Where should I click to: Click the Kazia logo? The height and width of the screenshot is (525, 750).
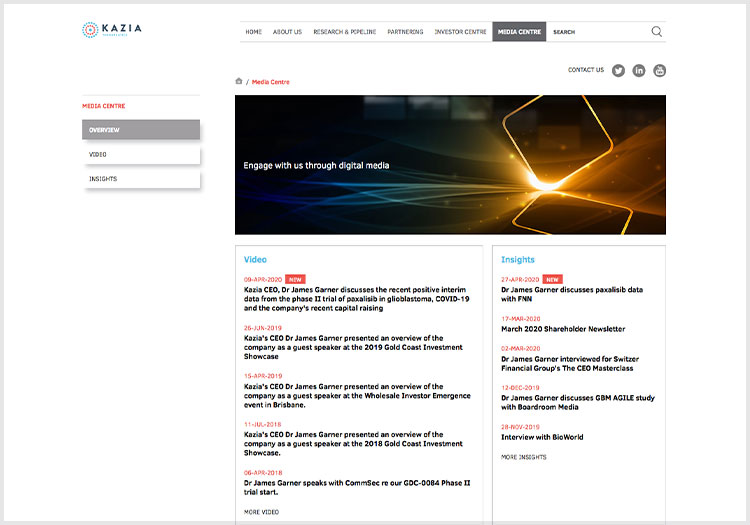pos(111,30)
